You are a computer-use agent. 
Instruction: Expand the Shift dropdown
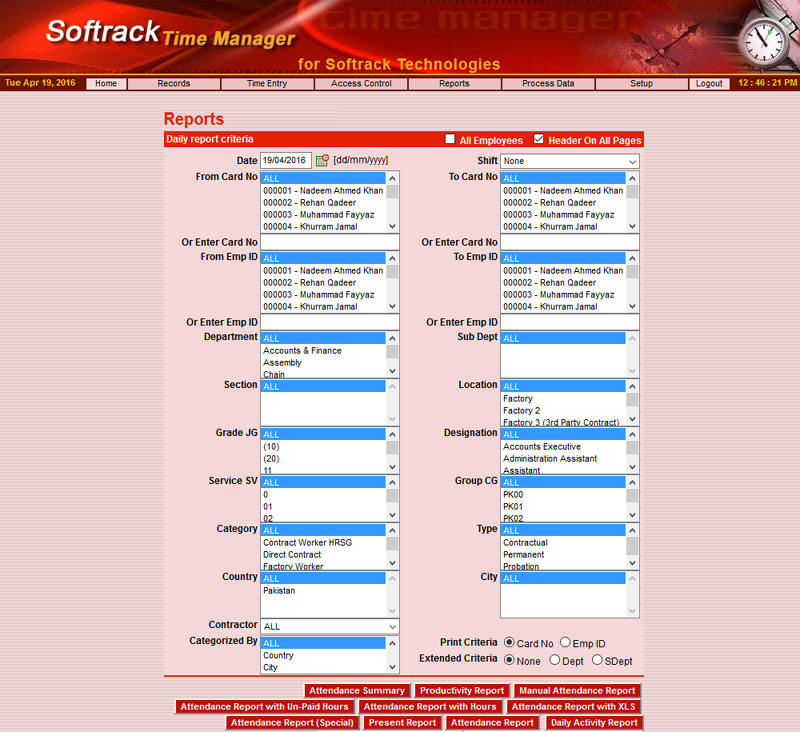pyautogui.click(x=570, y=161)
